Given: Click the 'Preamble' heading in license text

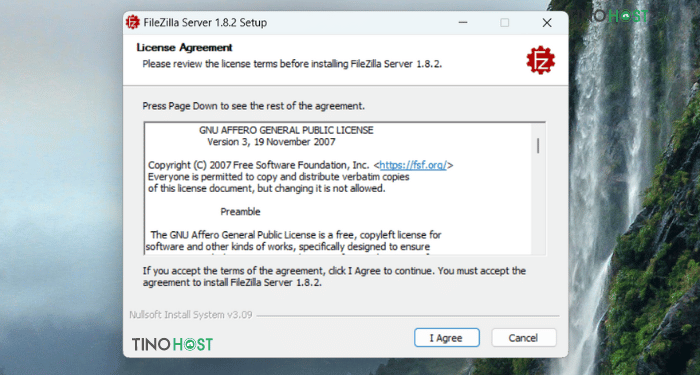Looking at the screenshot, I should 240,212.
